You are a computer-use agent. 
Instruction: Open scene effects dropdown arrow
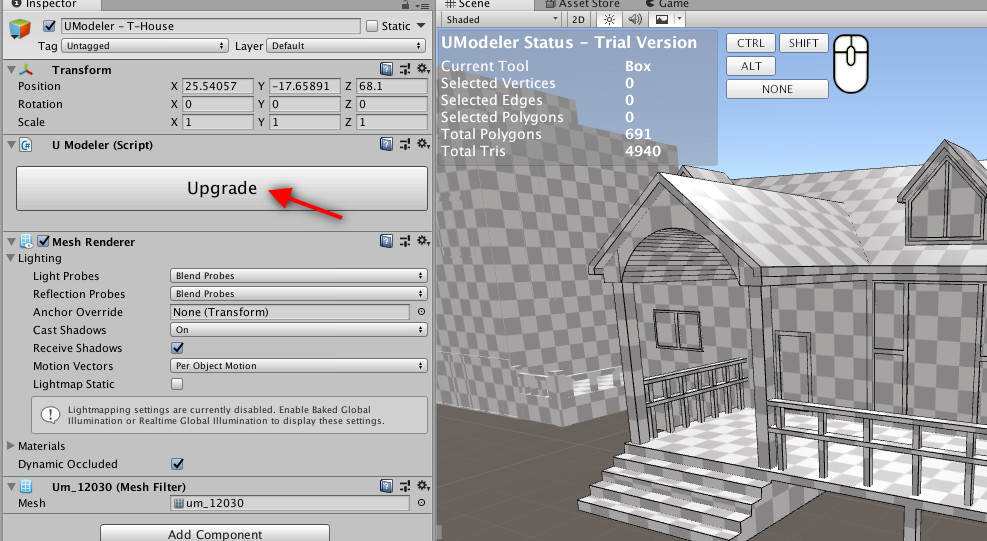[679, 20]
